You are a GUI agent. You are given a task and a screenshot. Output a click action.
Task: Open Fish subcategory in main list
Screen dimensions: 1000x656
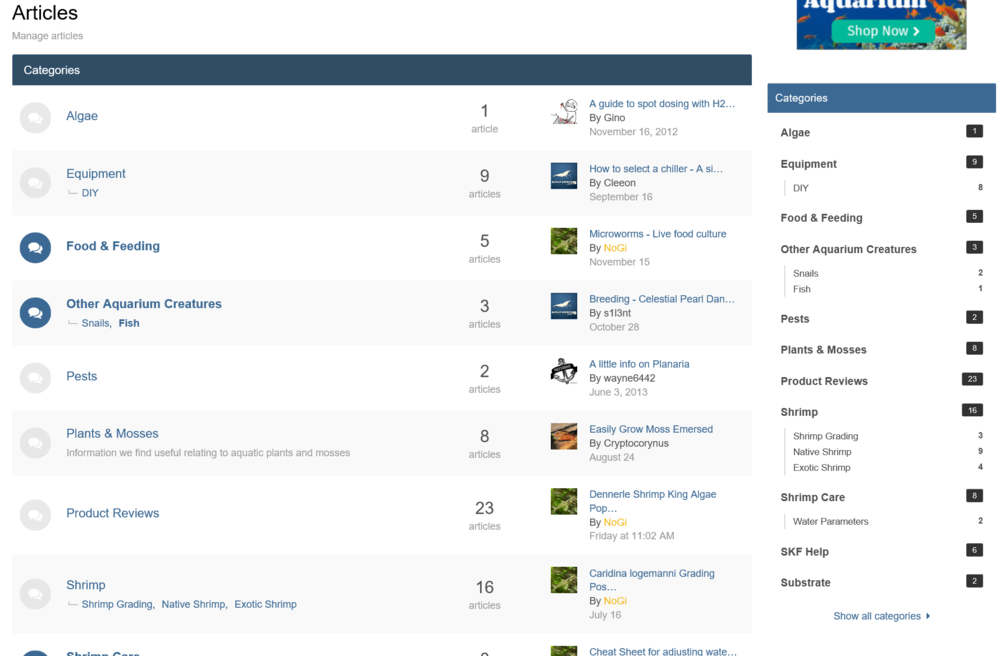click(129, 323)
